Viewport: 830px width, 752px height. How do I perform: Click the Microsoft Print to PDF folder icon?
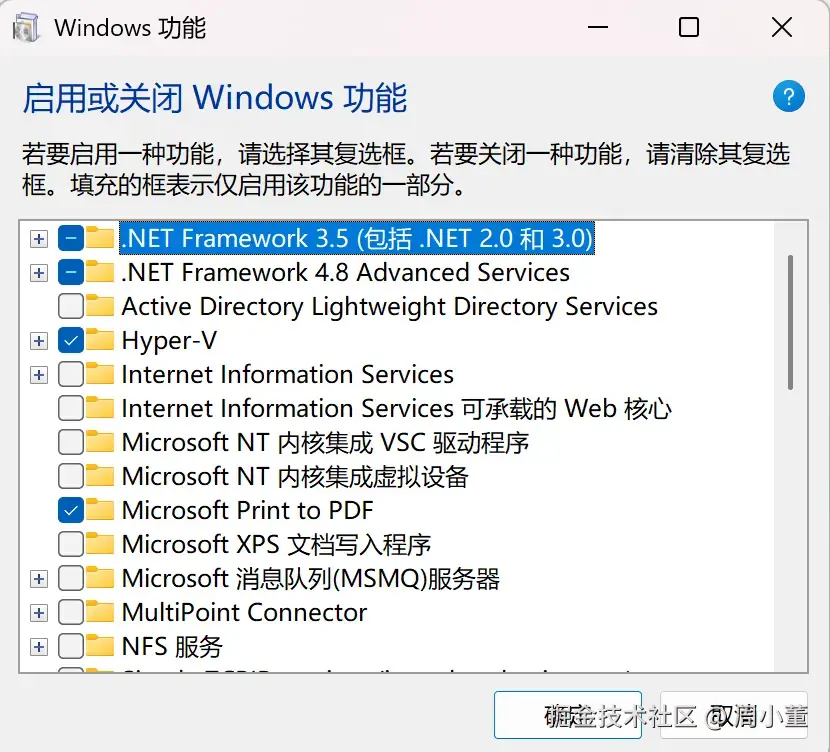tap(100, 510)
